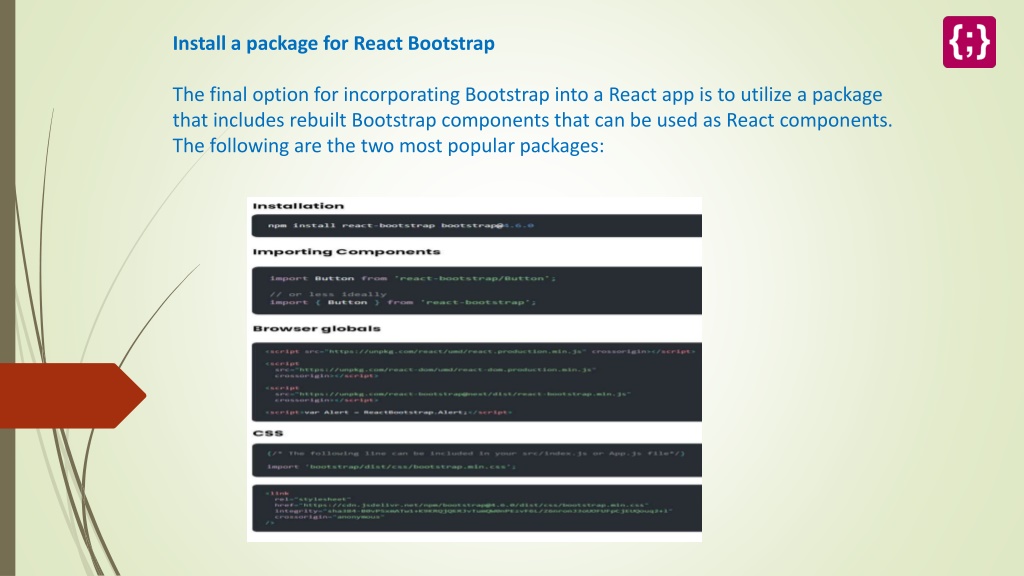This screenshot has width=1024, height=576.
Task: Click the "Importing Components" heading
Action: click(347, 251)
